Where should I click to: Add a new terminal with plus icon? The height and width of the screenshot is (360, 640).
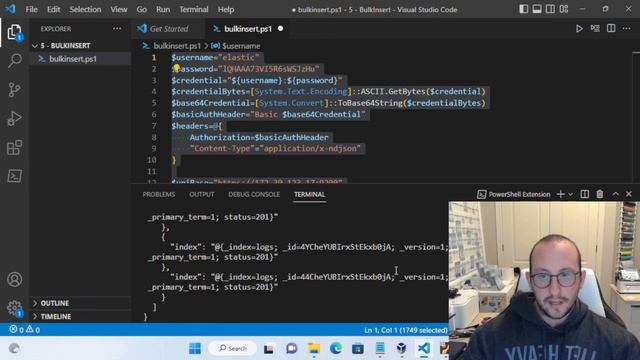(561, 194)
